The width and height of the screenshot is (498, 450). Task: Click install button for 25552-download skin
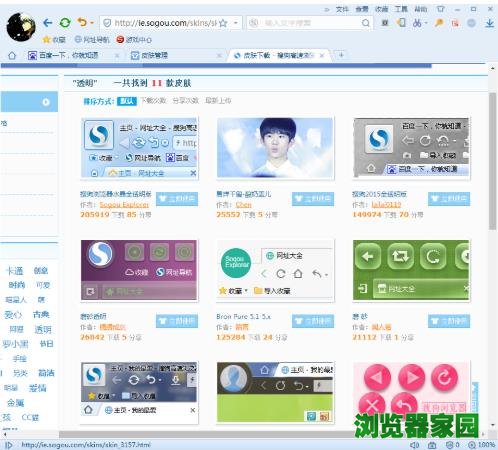tap(313, 199)
